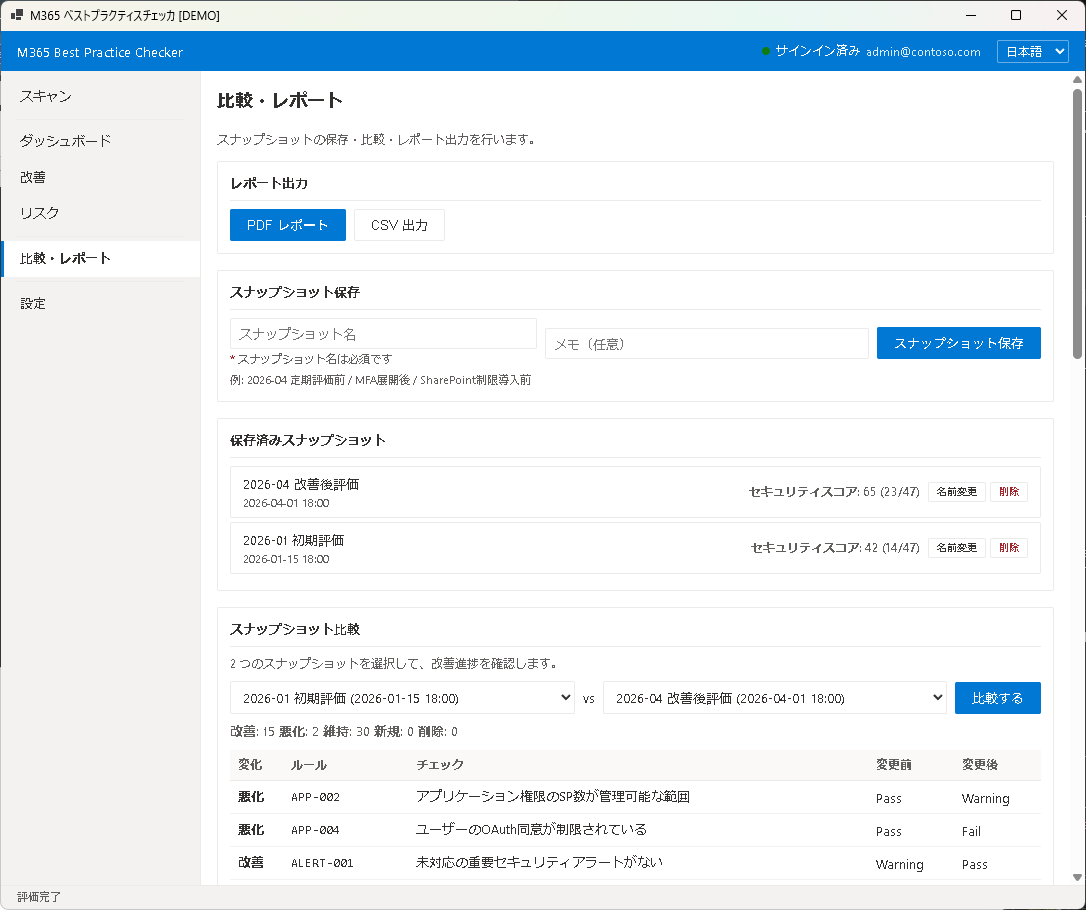1086x910 pixels.
Task: Click the メモ（任意） text field
Action: [706, 343]
